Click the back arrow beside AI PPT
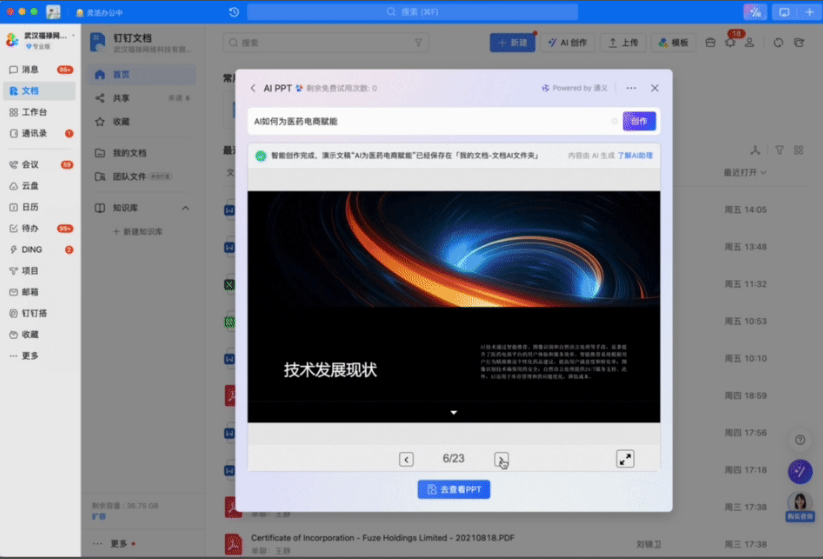823x559 pixels. 253,88
